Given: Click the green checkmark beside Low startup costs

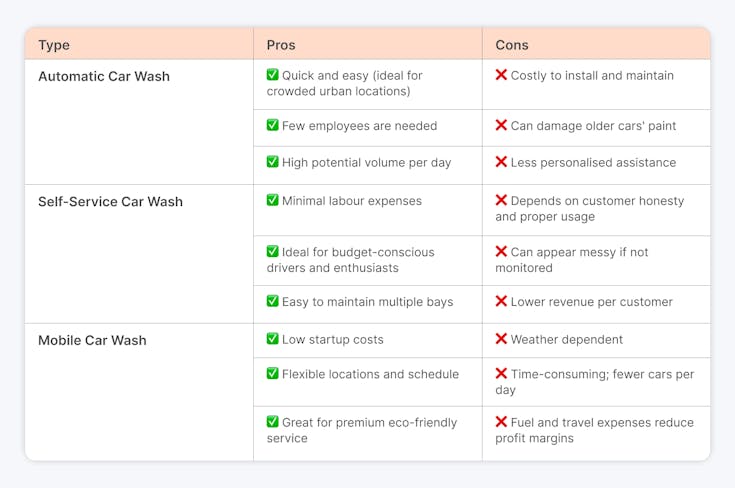Looking at the screenshot, I should point(272,338).
